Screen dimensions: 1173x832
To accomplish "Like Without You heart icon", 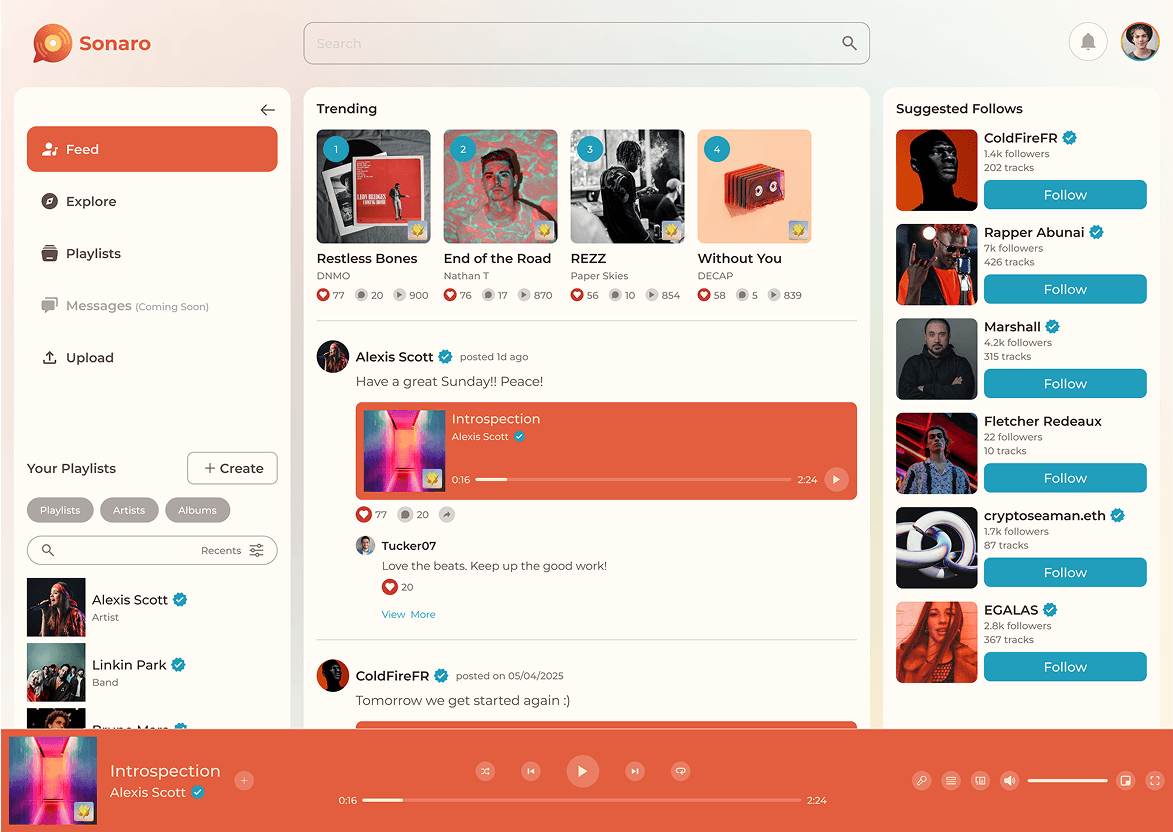I will coord(704,295).
